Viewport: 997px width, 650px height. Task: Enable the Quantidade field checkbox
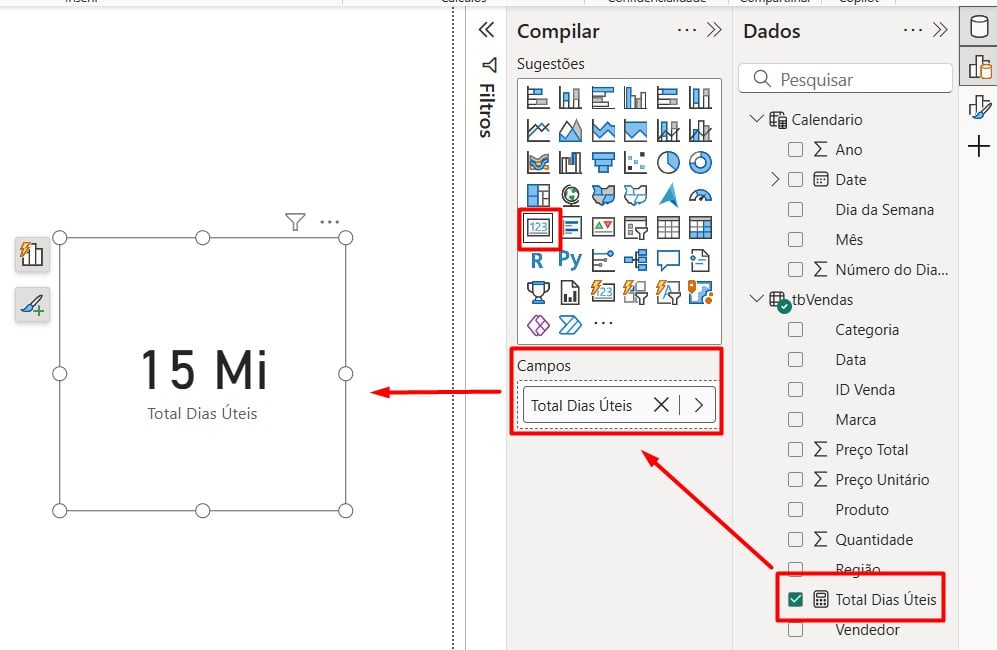795,539
